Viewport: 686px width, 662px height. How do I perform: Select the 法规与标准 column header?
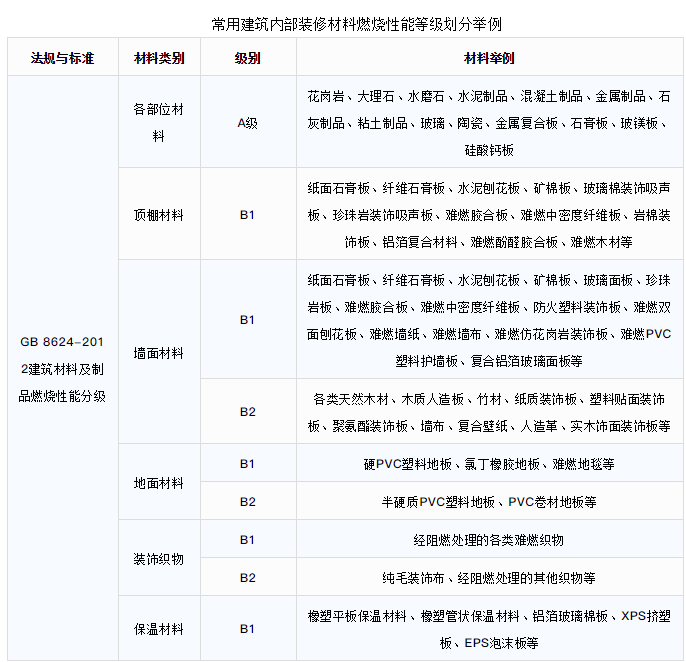coord(62,59)
